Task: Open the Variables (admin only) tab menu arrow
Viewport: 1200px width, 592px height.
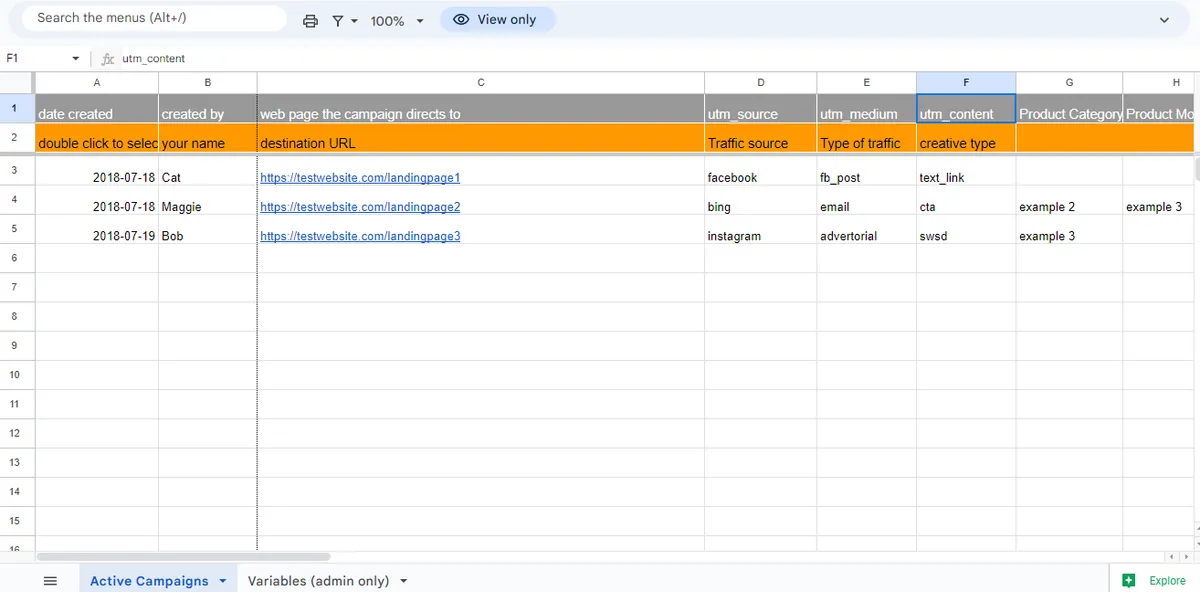Action: click(x=403, y=580)
